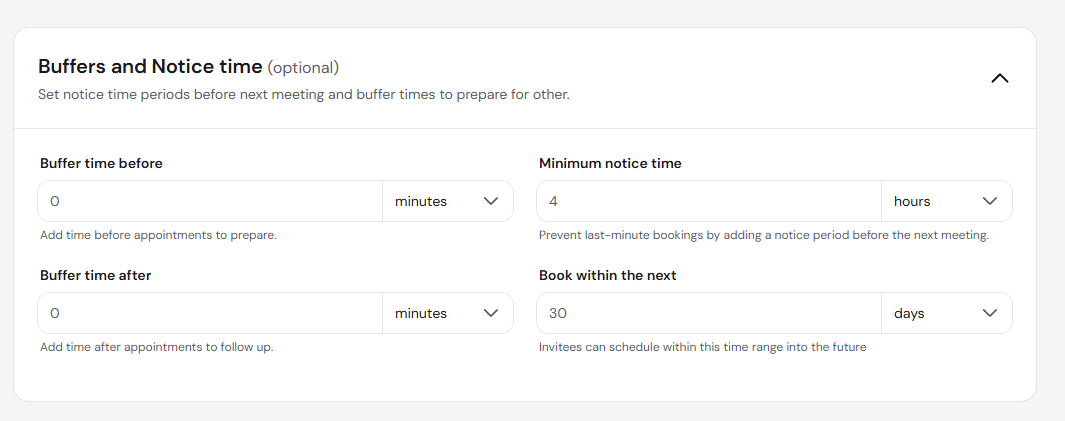Collapse the Buffers and Notice time section
This screenshot has width=1065, height=421.
[999, 79]
